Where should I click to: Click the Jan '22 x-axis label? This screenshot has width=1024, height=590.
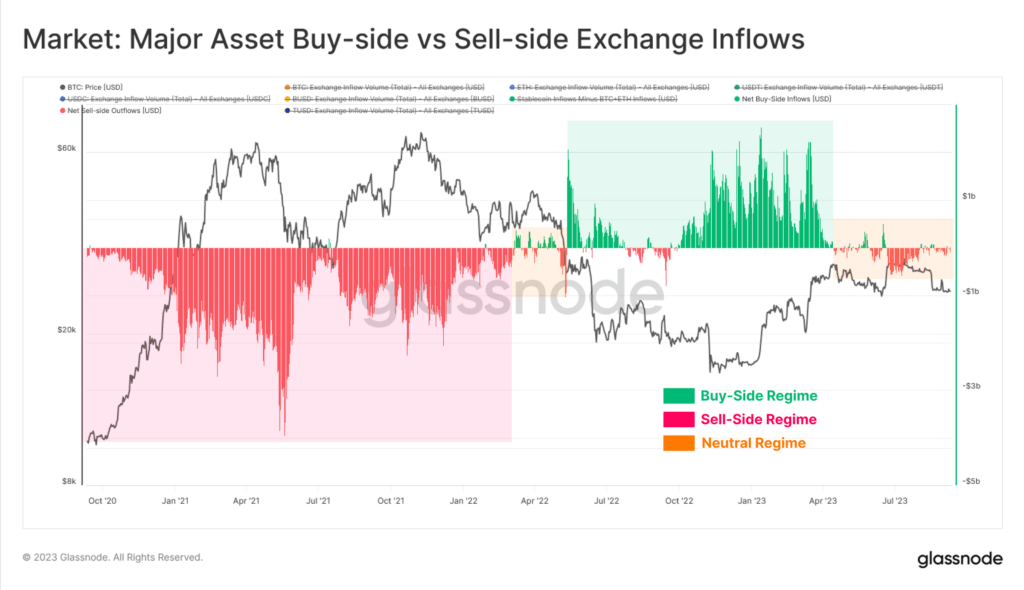coord(464,501)
